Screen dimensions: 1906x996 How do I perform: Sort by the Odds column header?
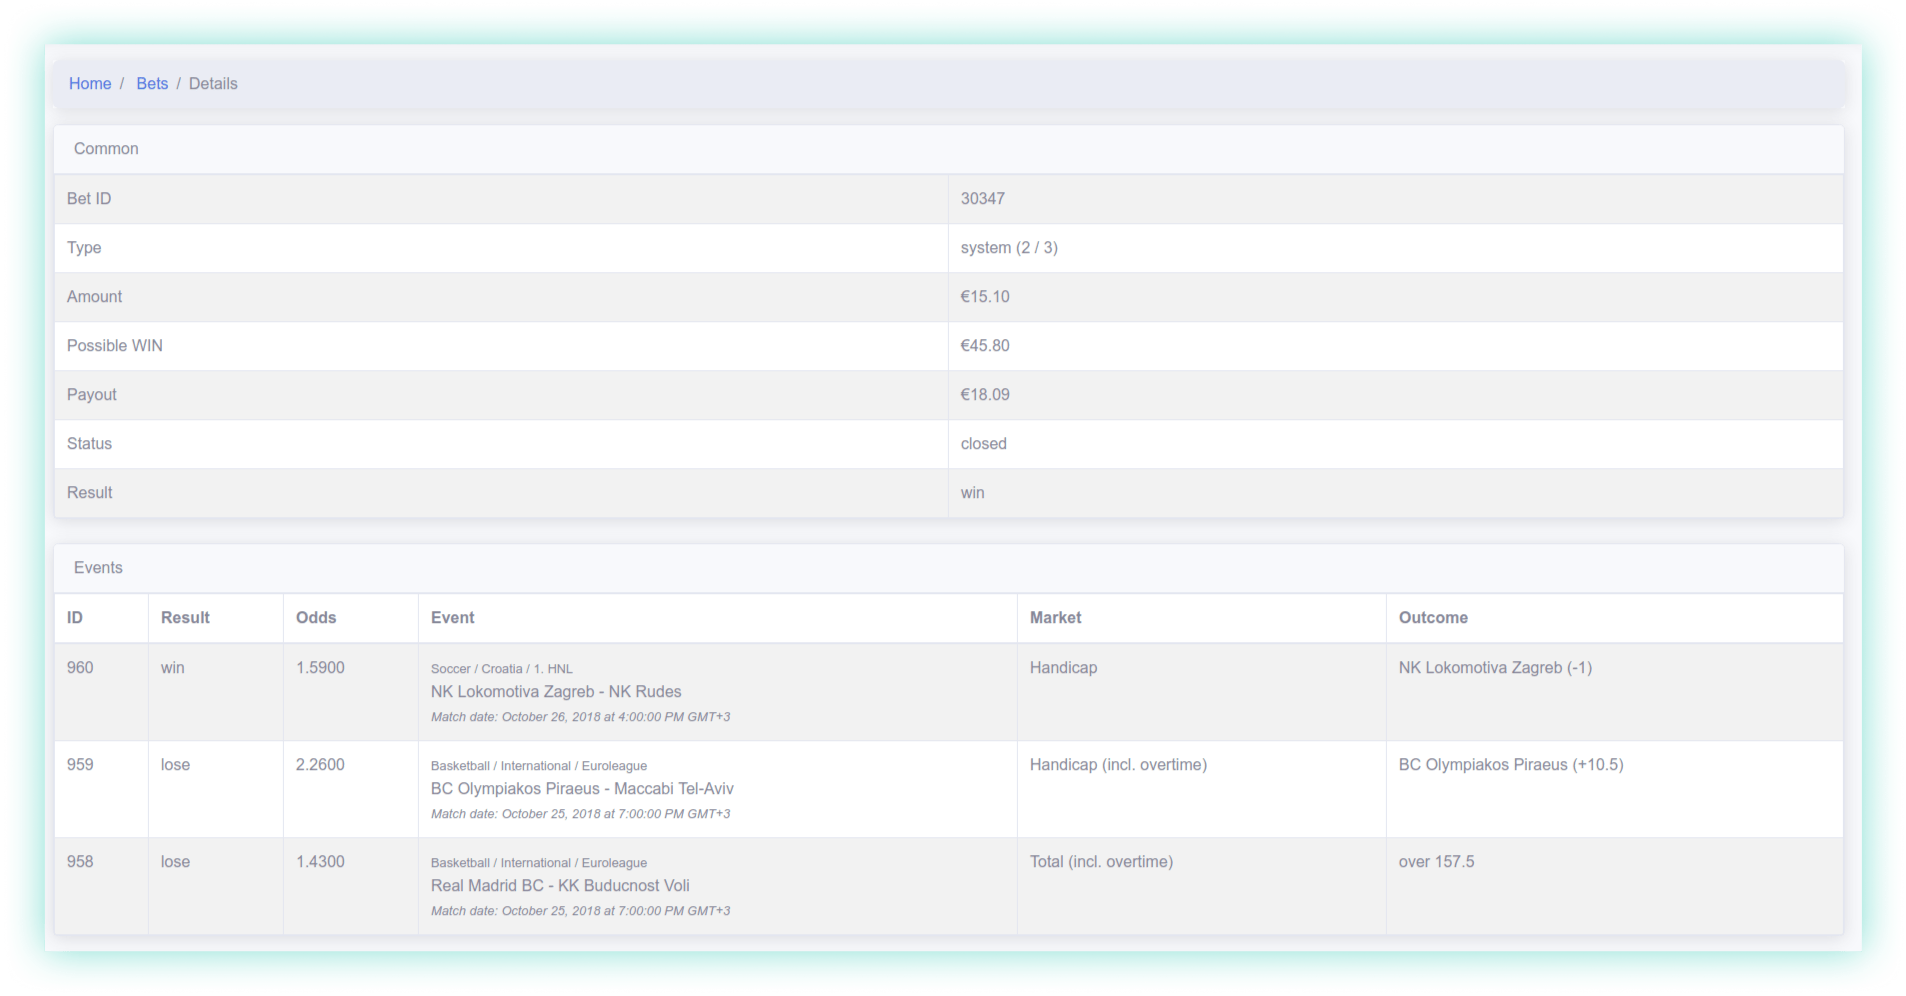[315, 617]
